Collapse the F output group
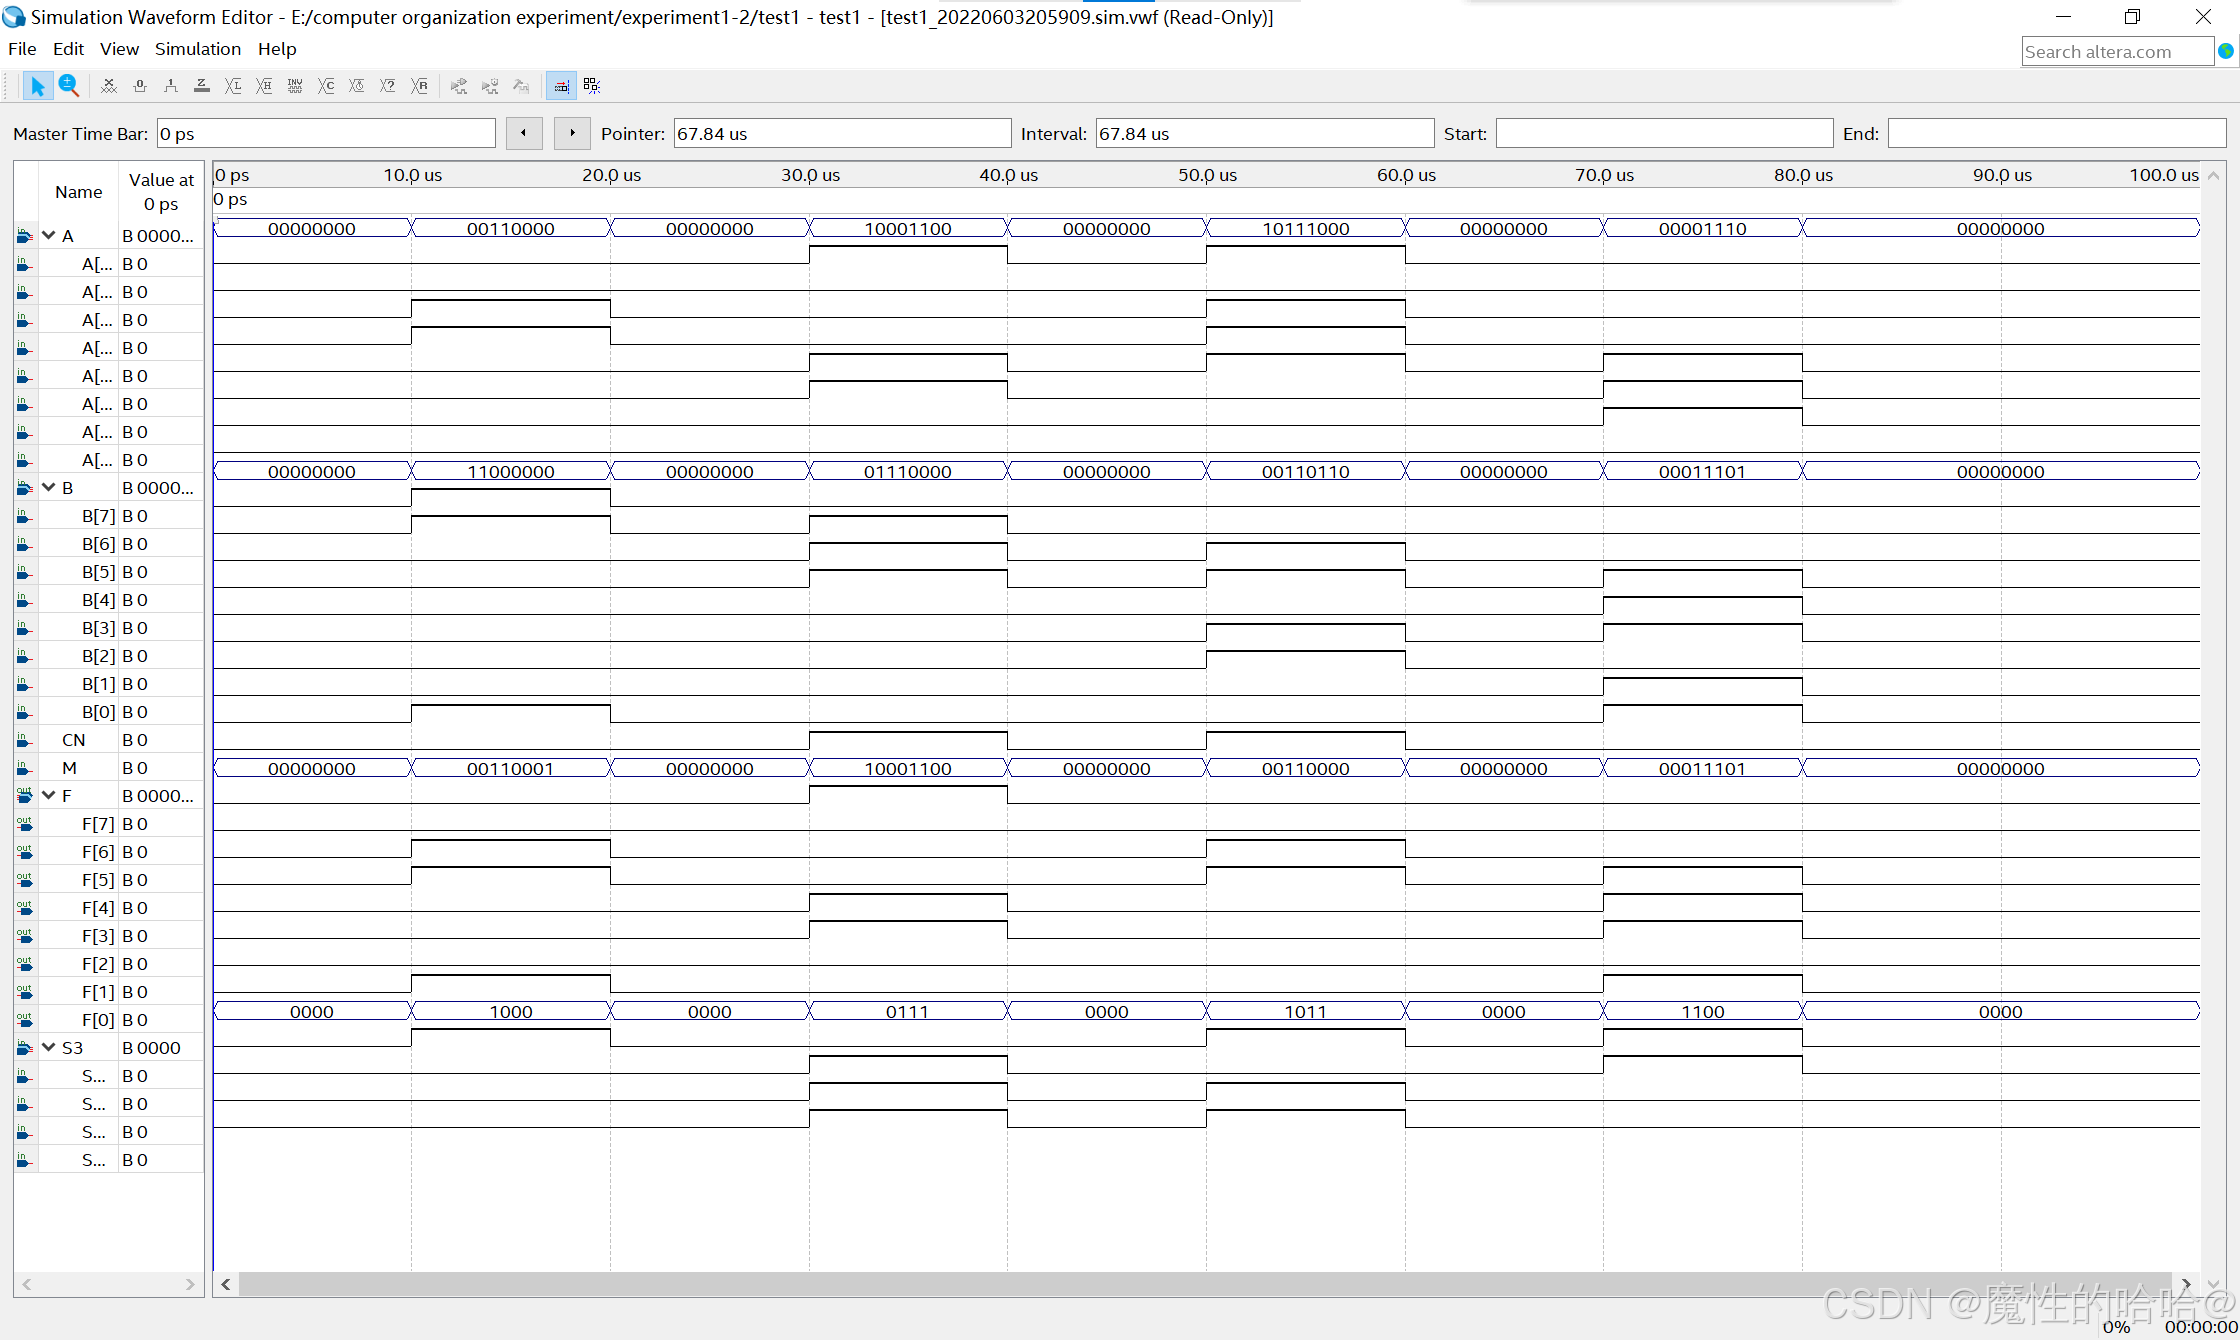This screenshot has width=2240, height=1340. point(48,796)
